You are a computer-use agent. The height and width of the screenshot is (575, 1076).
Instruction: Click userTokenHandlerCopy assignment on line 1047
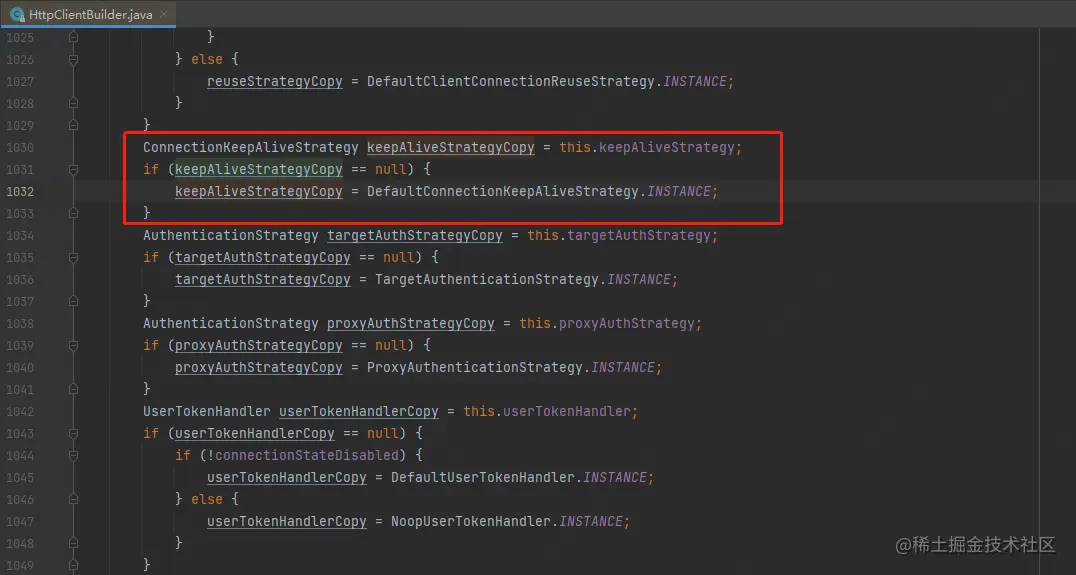tap(287, 520)
